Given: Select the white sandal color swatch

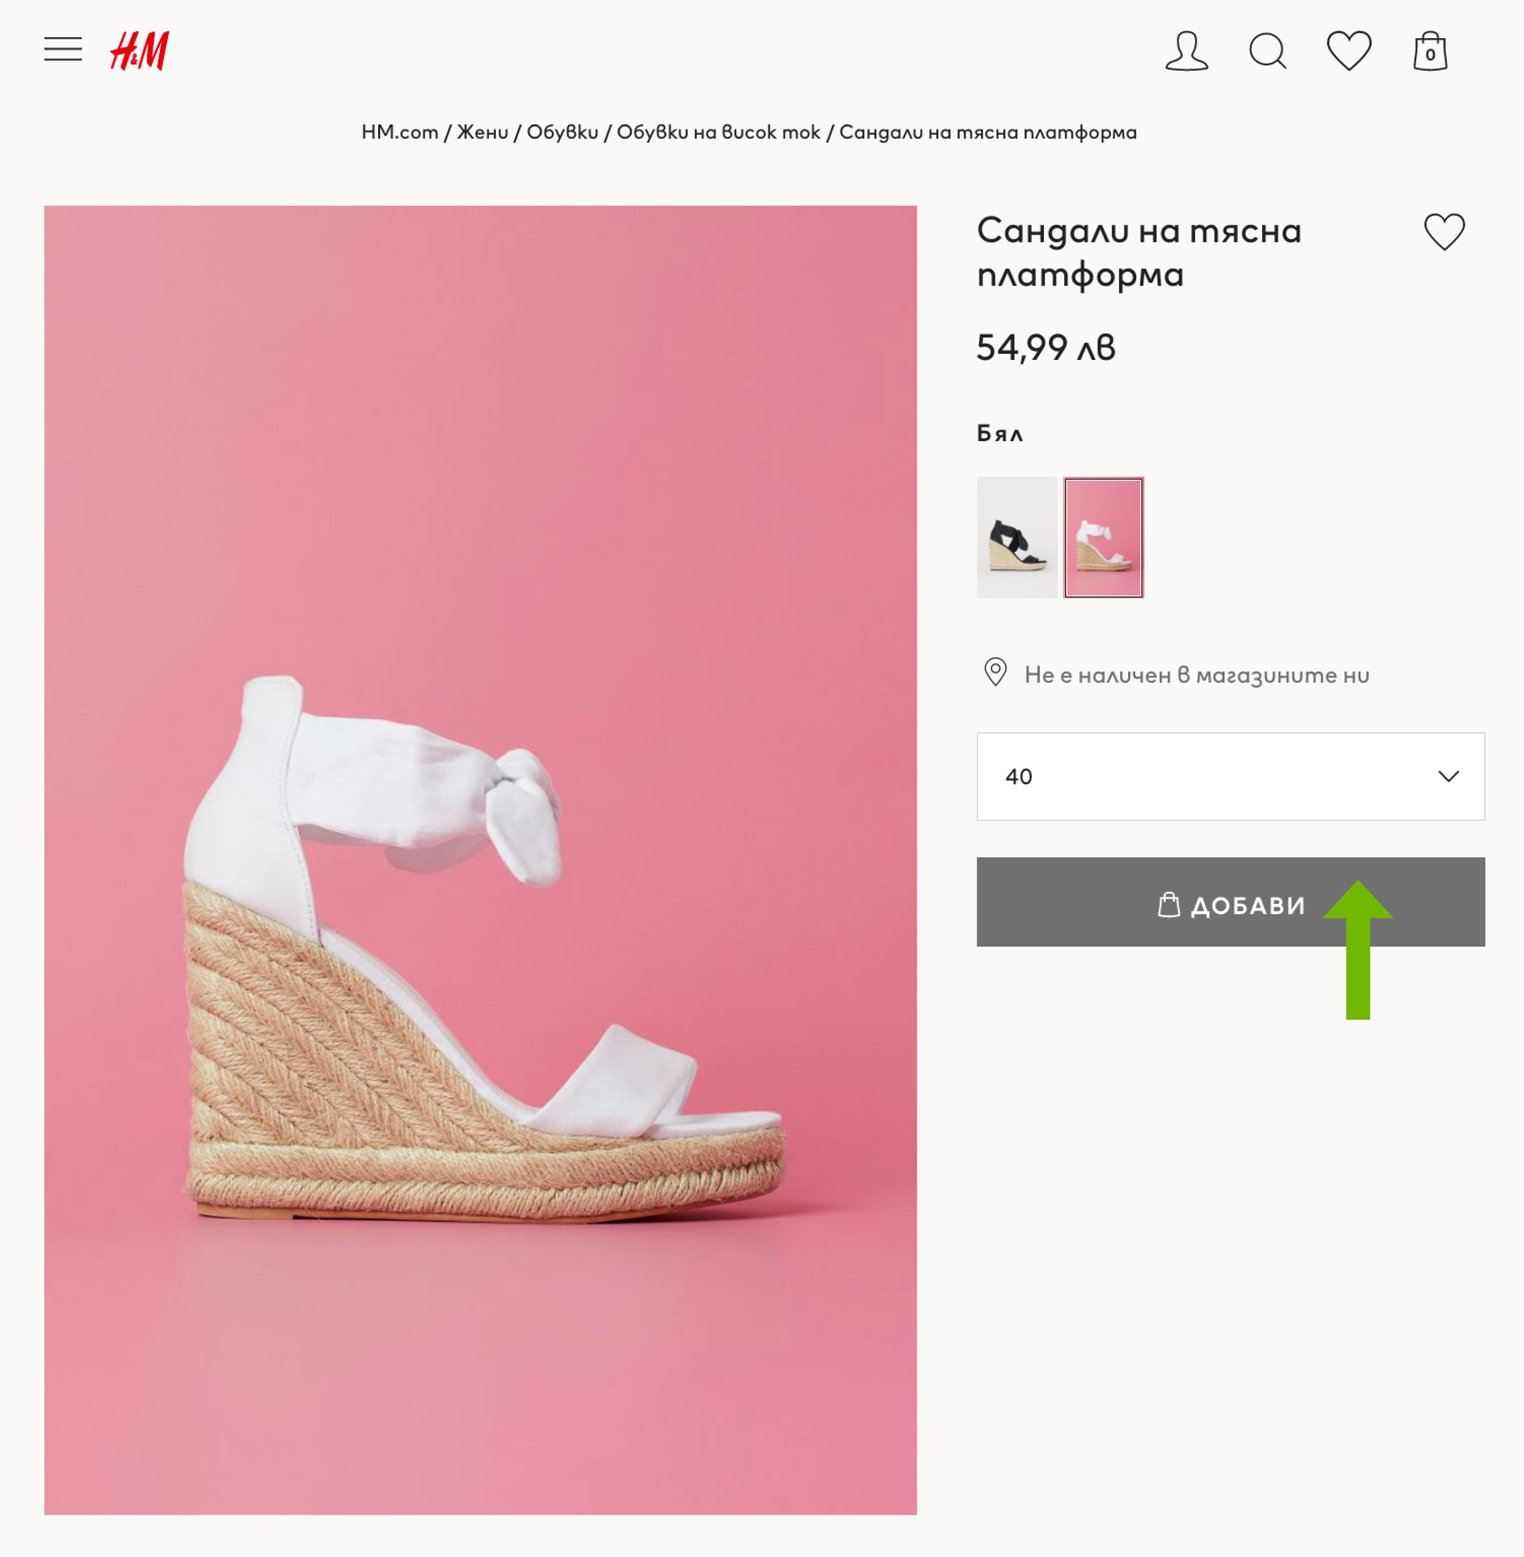Looking at the screenshot, I should (1103, 538).
